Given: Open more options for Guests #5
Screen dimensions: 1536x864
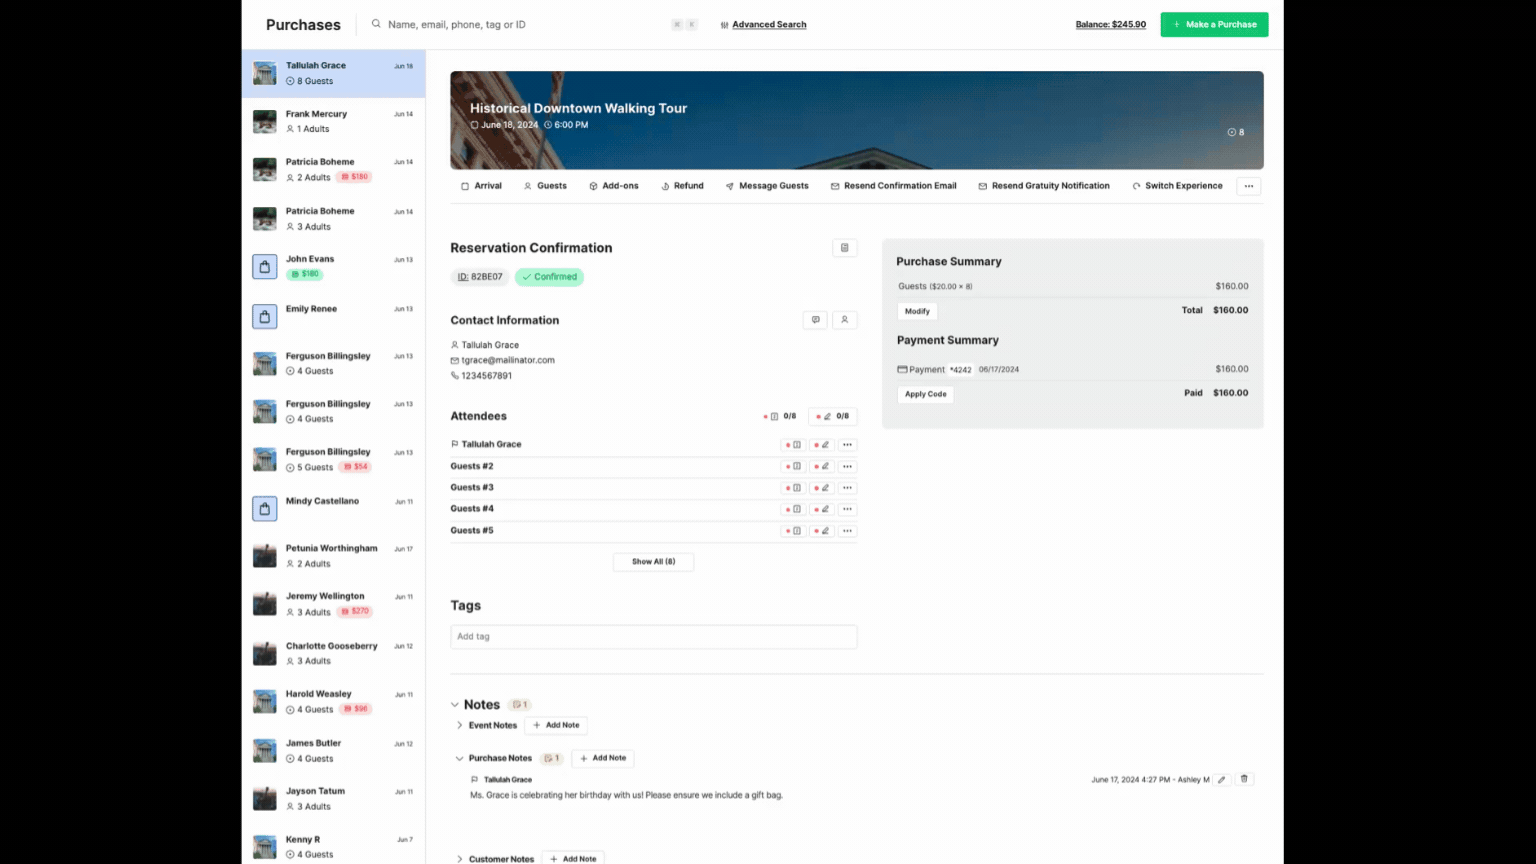Looking at the screenshot, I should pos(848,531).
